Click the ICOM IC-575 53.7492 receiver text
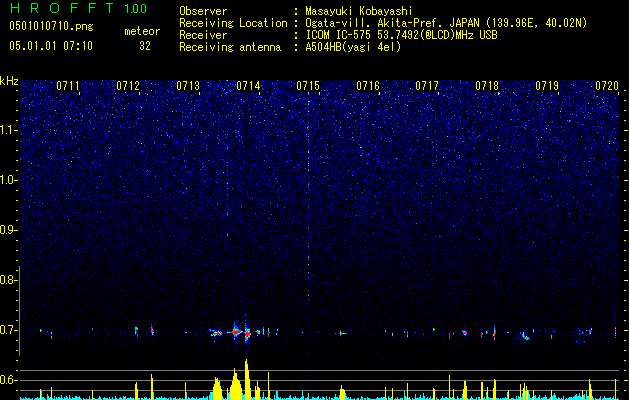The image size is (629, 400). (x=401, y=35)
